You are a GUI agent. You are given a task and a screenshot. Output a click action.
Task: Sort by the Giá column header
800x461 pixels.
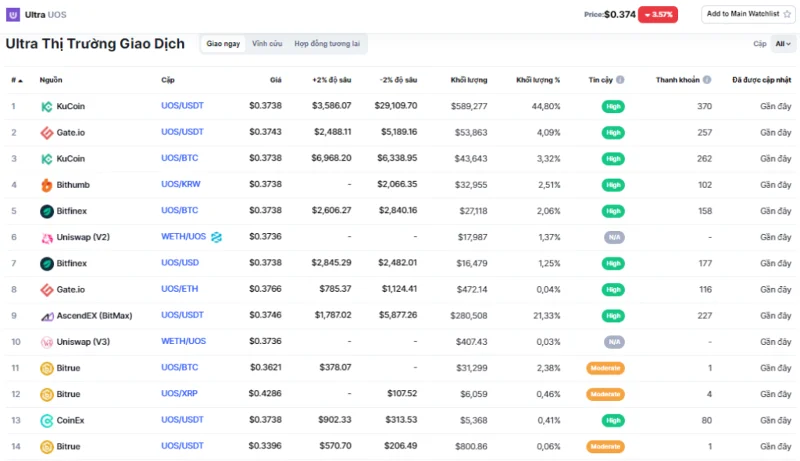coord(276,80)
